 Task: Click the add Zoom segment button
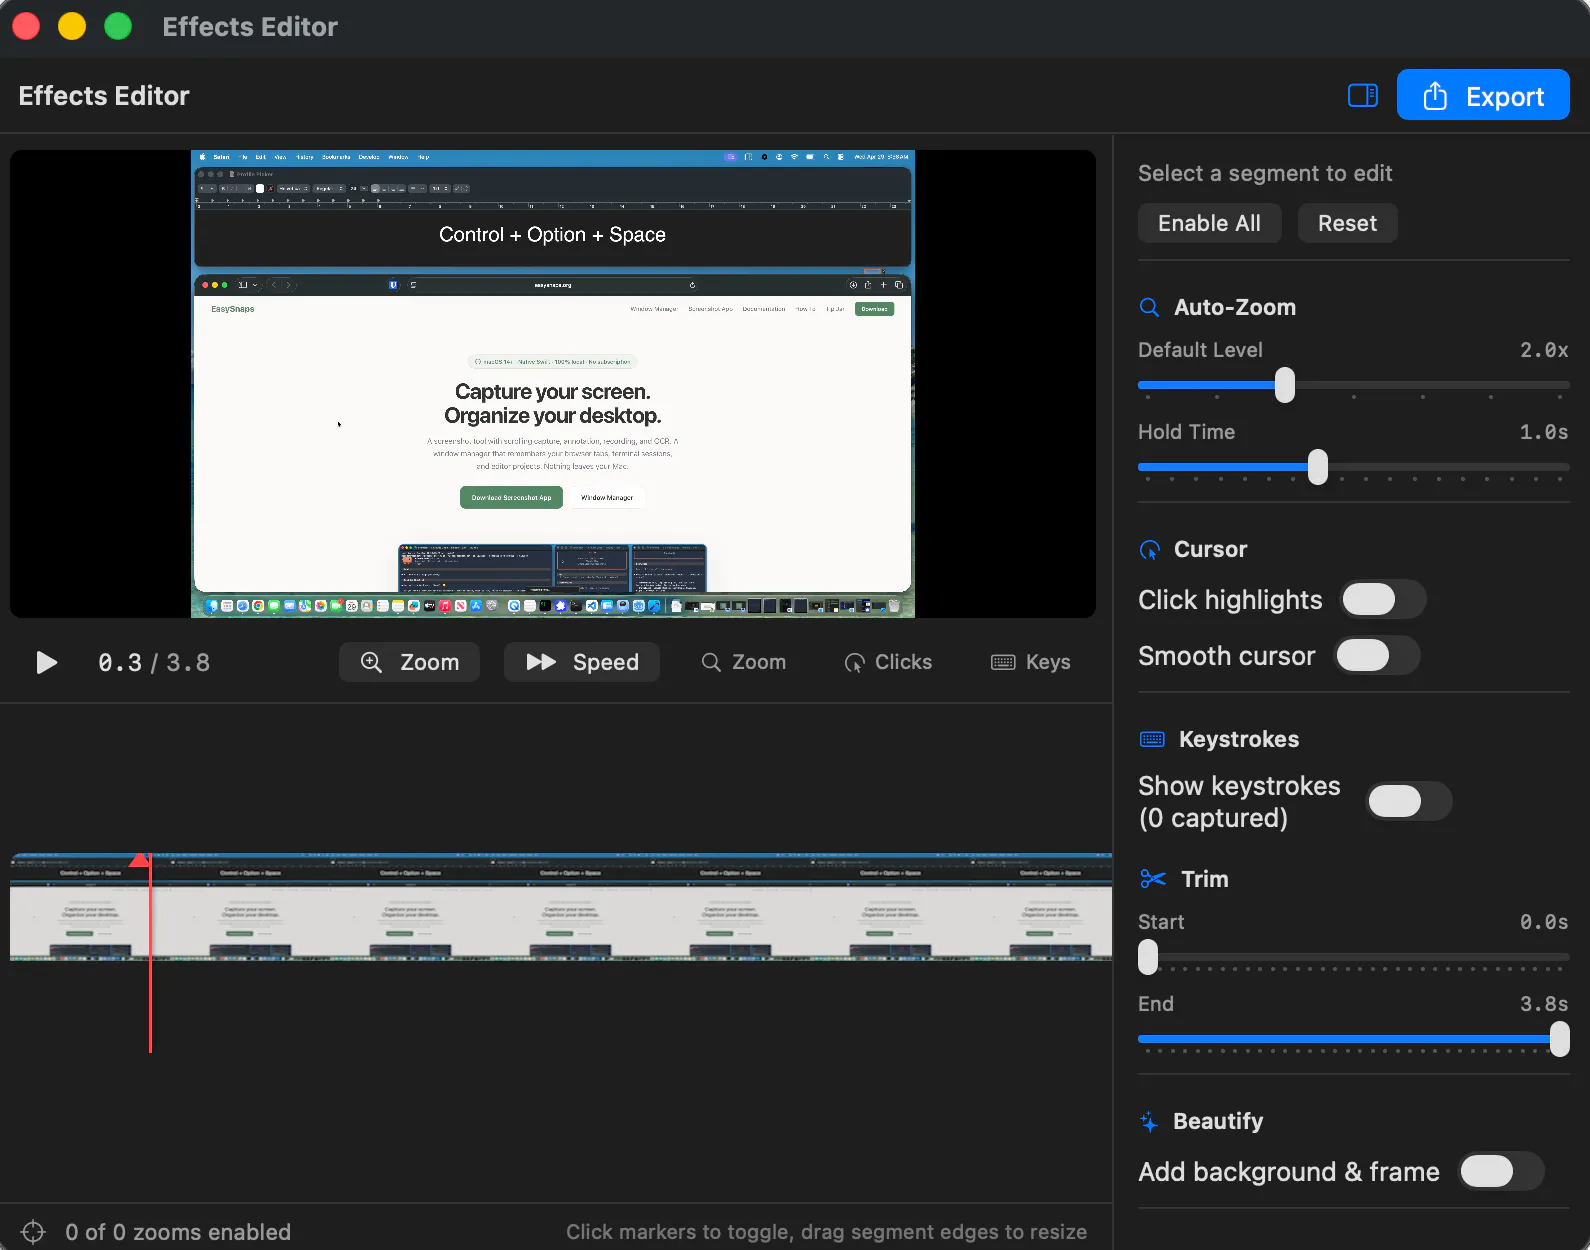click(x=409, y=662)
